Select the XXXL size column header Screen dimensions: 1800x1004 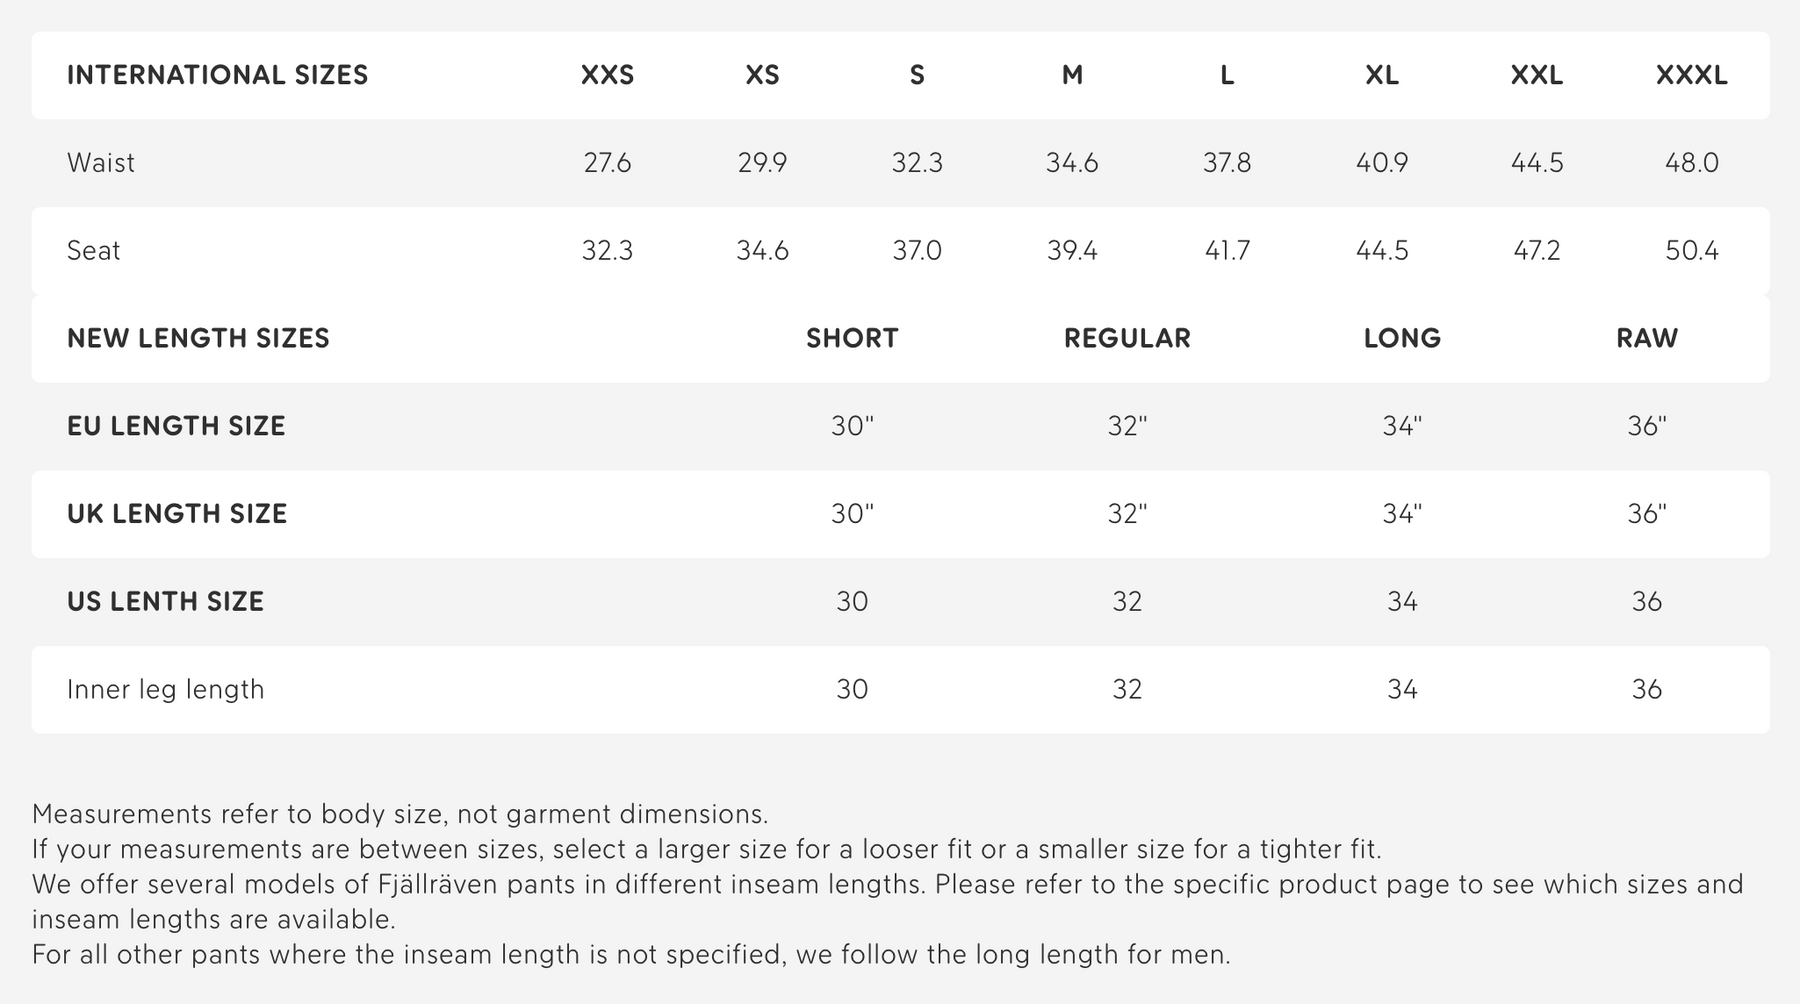(1691, 75)
